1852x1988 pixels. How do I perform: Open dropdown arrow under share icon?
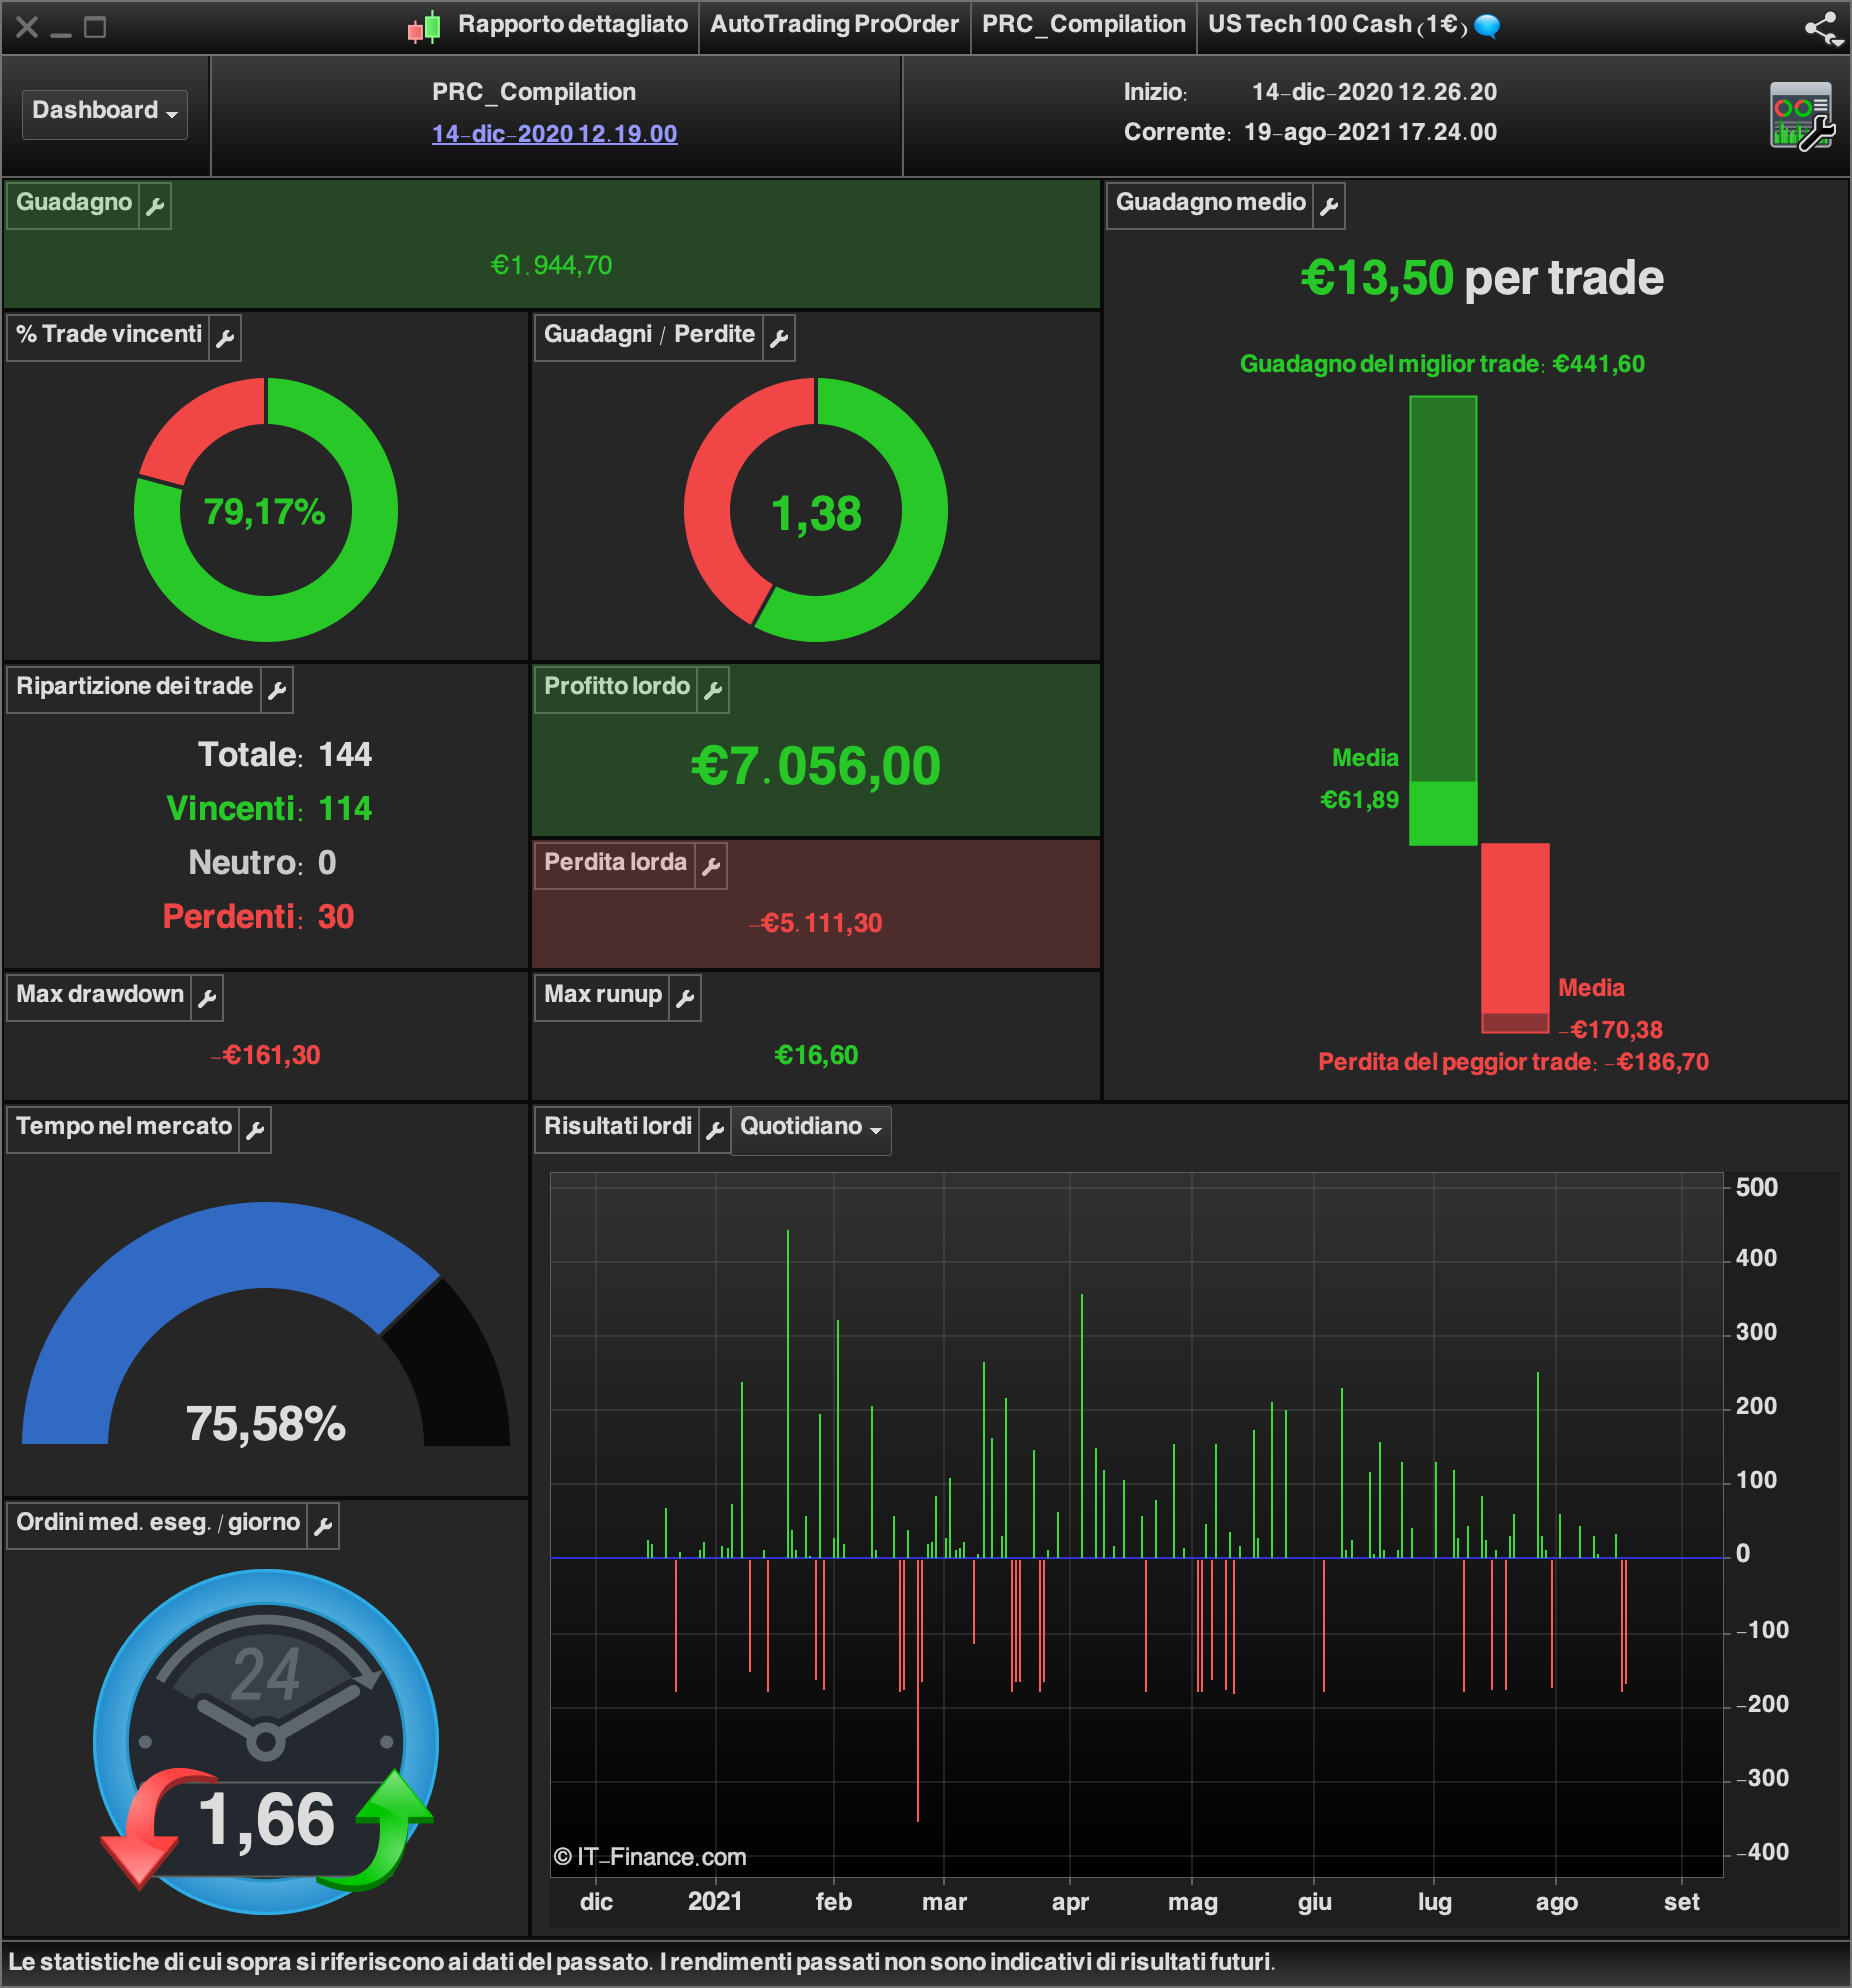[1838, 43]
